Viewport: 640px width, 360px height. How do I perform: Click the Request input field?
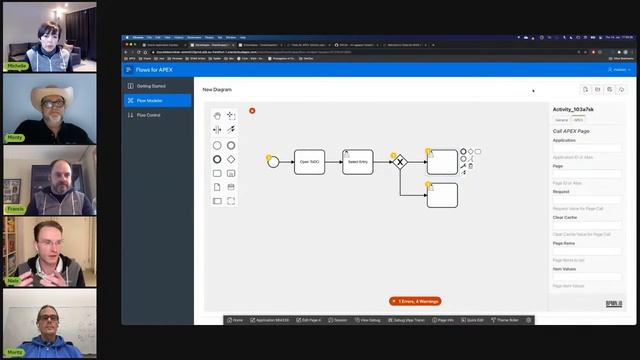click(587, 200)
